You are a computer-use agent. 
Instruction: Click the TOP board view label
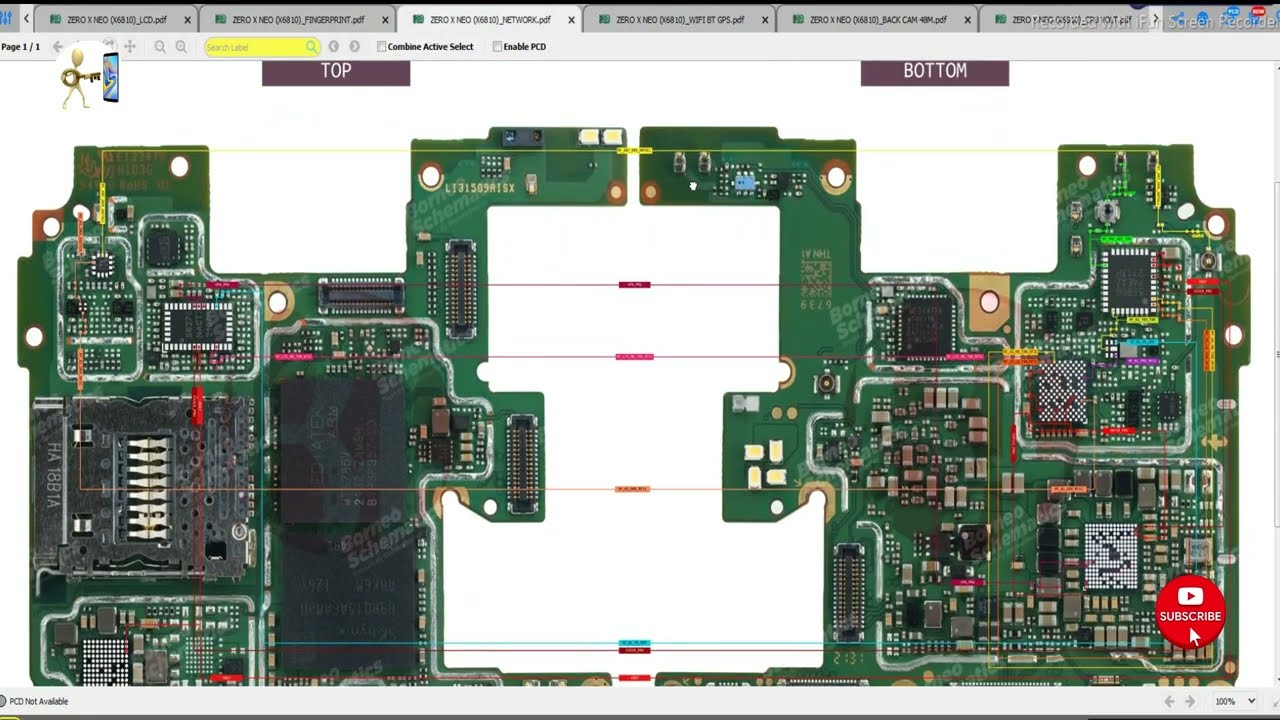(x=336, y=71)
